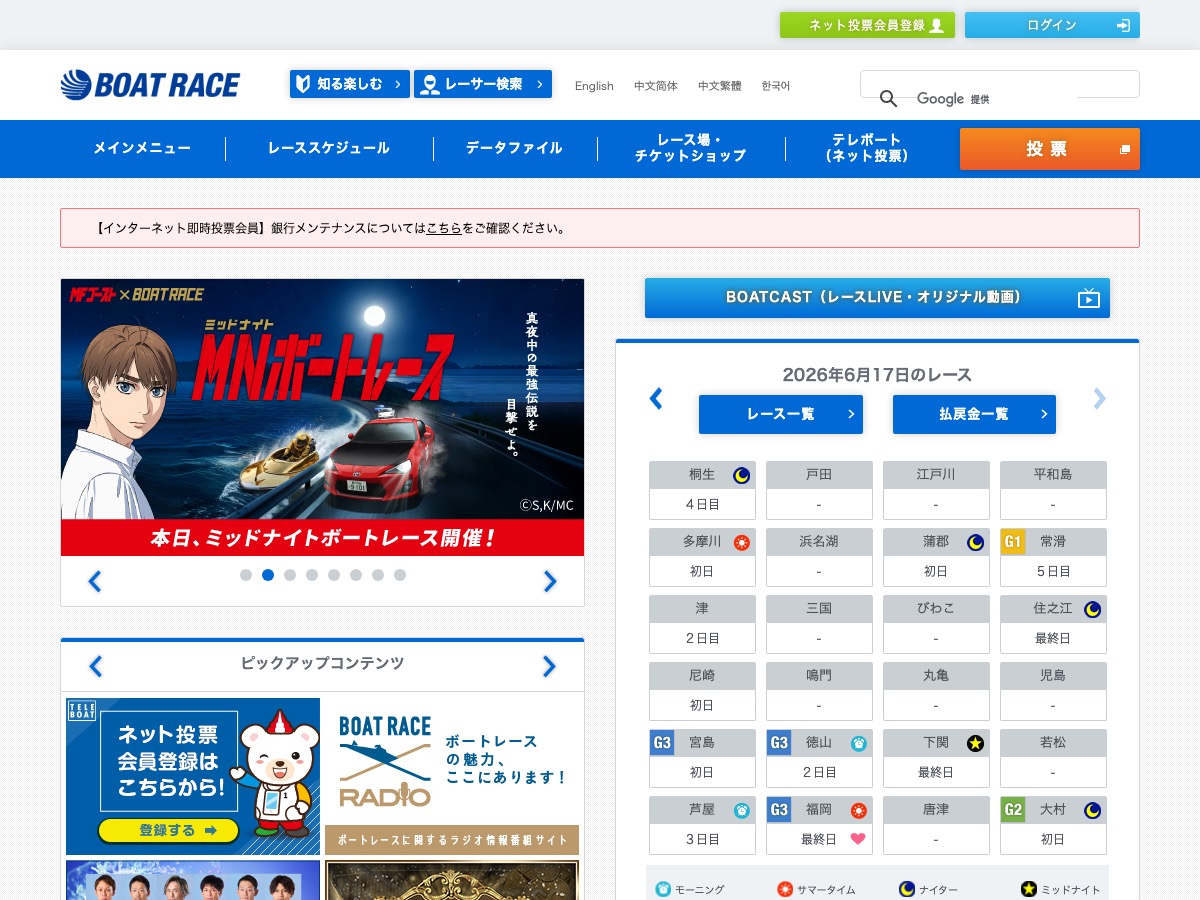Viewport: 1200px width, 900px height.
Task: Open the レーススケジュール nav menu
Action: tap(329, 148)
